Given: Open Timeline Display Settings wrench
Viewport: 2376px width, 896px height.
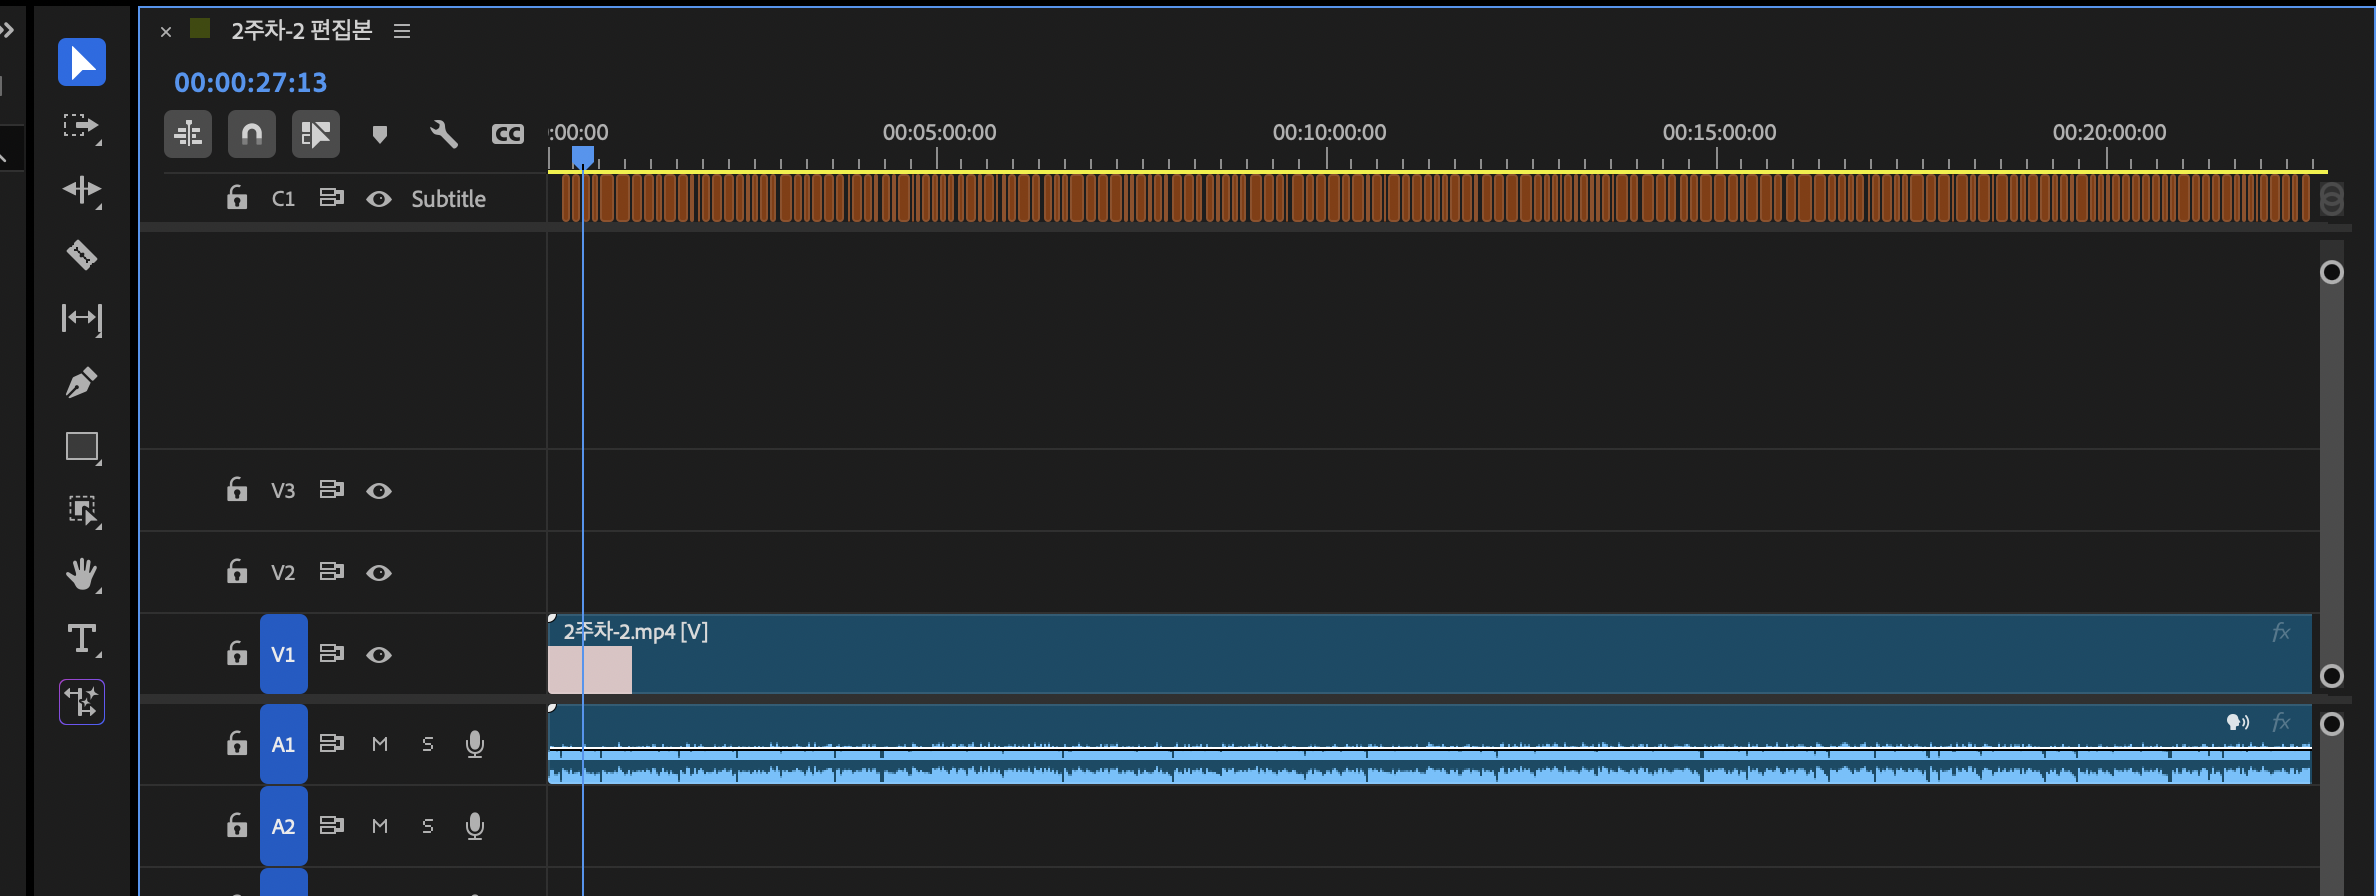Looking at the screenshot, I should coord(444,134).
